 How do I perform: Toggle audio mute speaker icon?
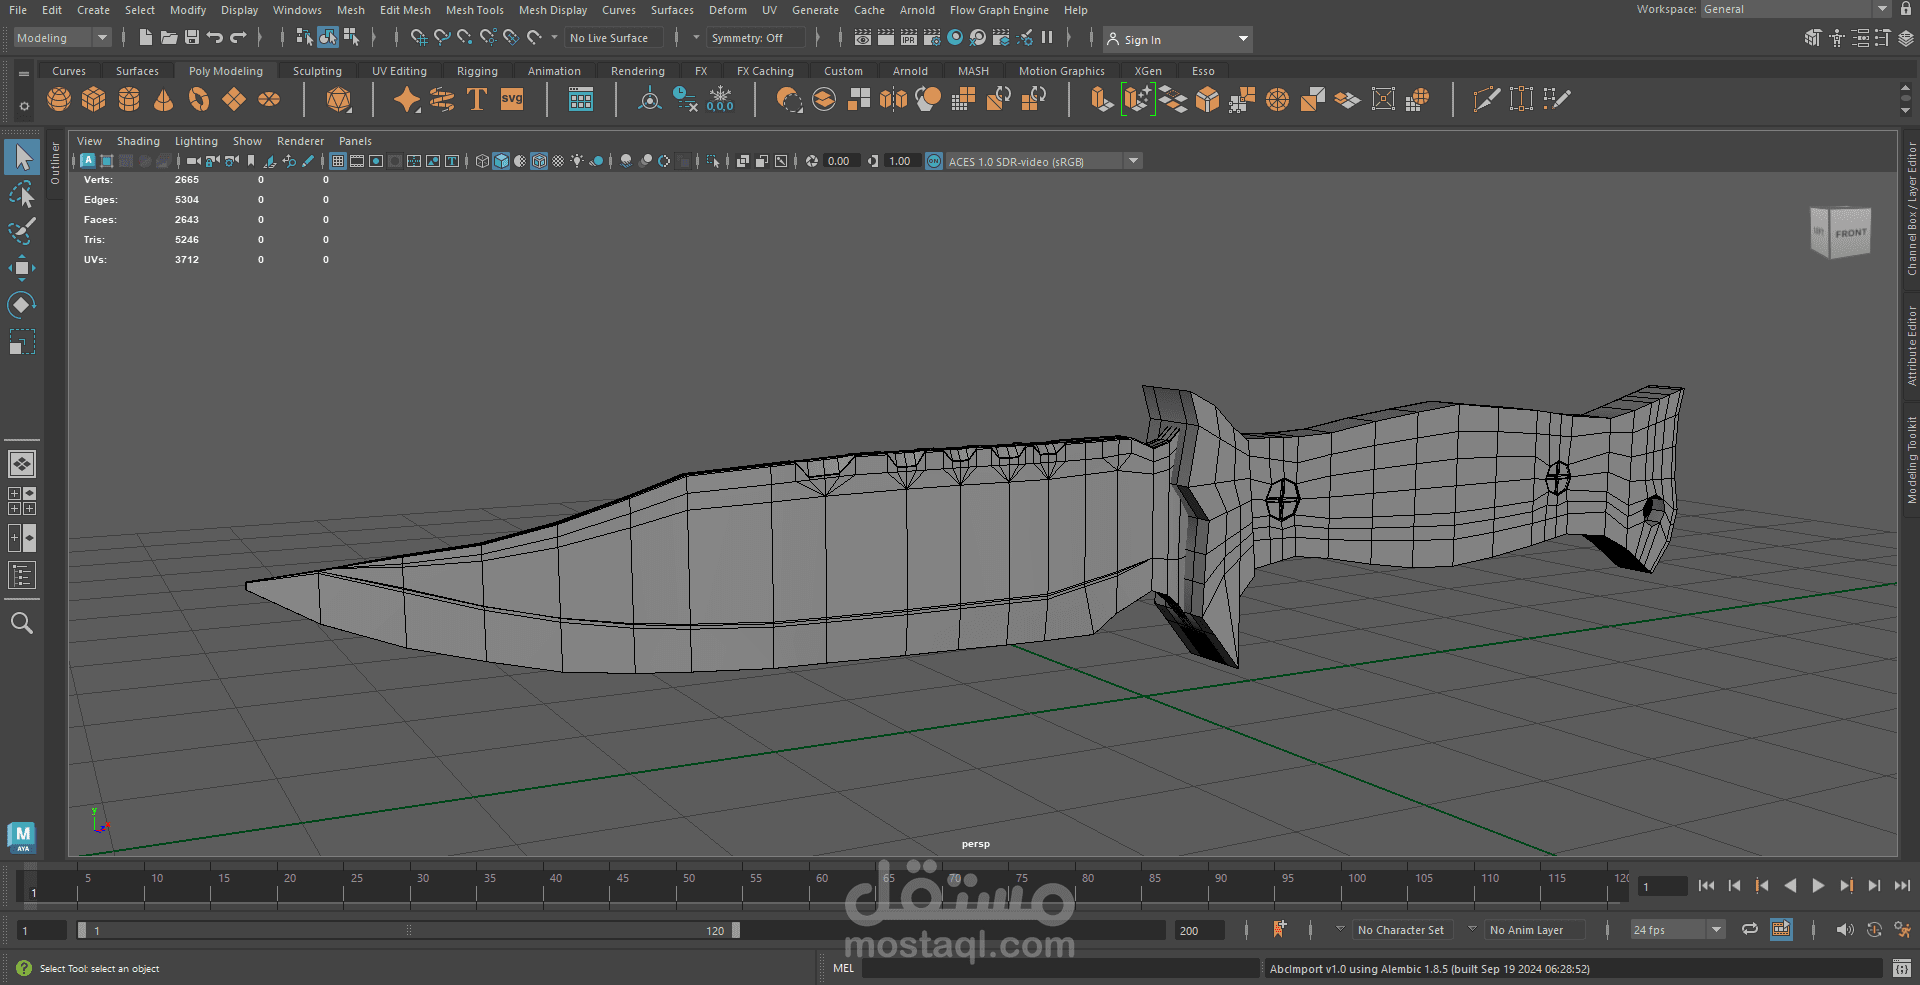[x=1844, y=930]
